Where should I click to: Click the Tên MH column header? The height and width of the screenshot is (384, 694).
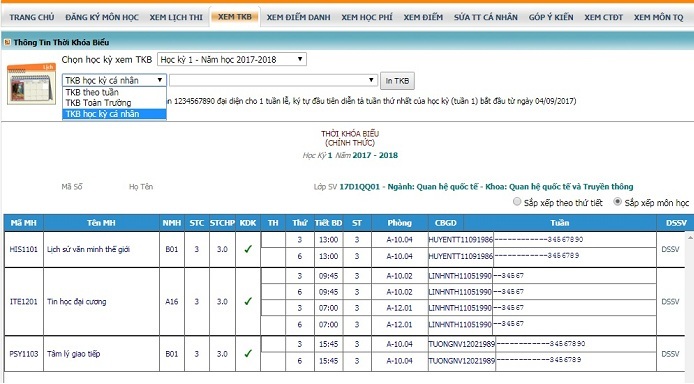(x=101, y=223)
